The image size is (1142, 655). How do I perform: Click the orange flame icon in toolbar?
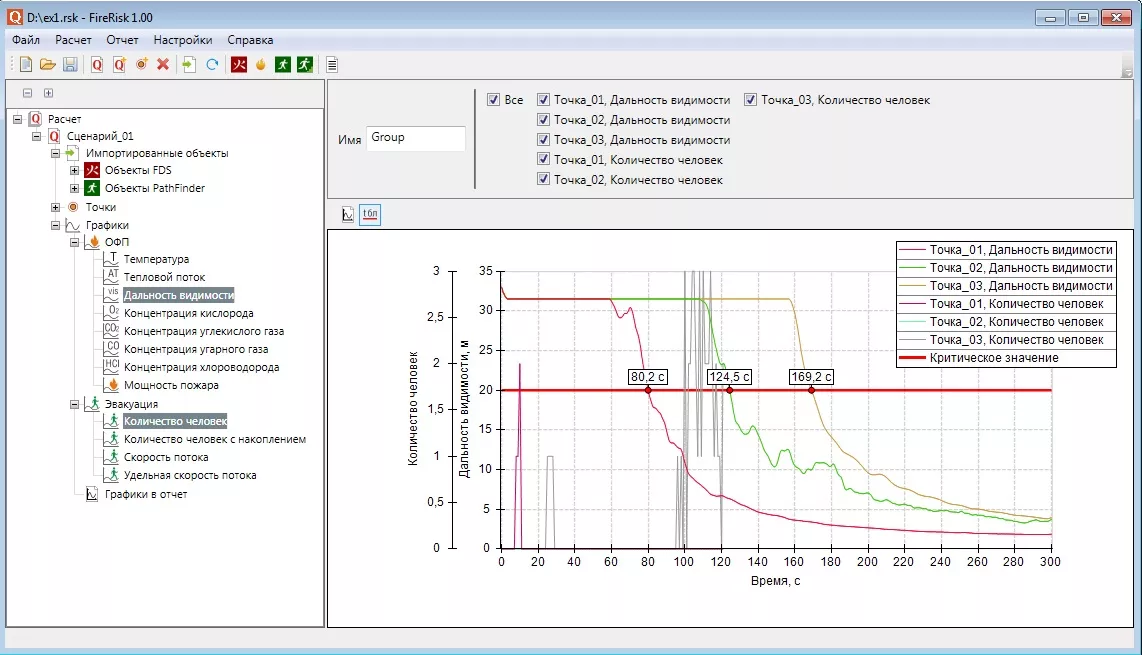pyautogui.click(x=261, y=64)
